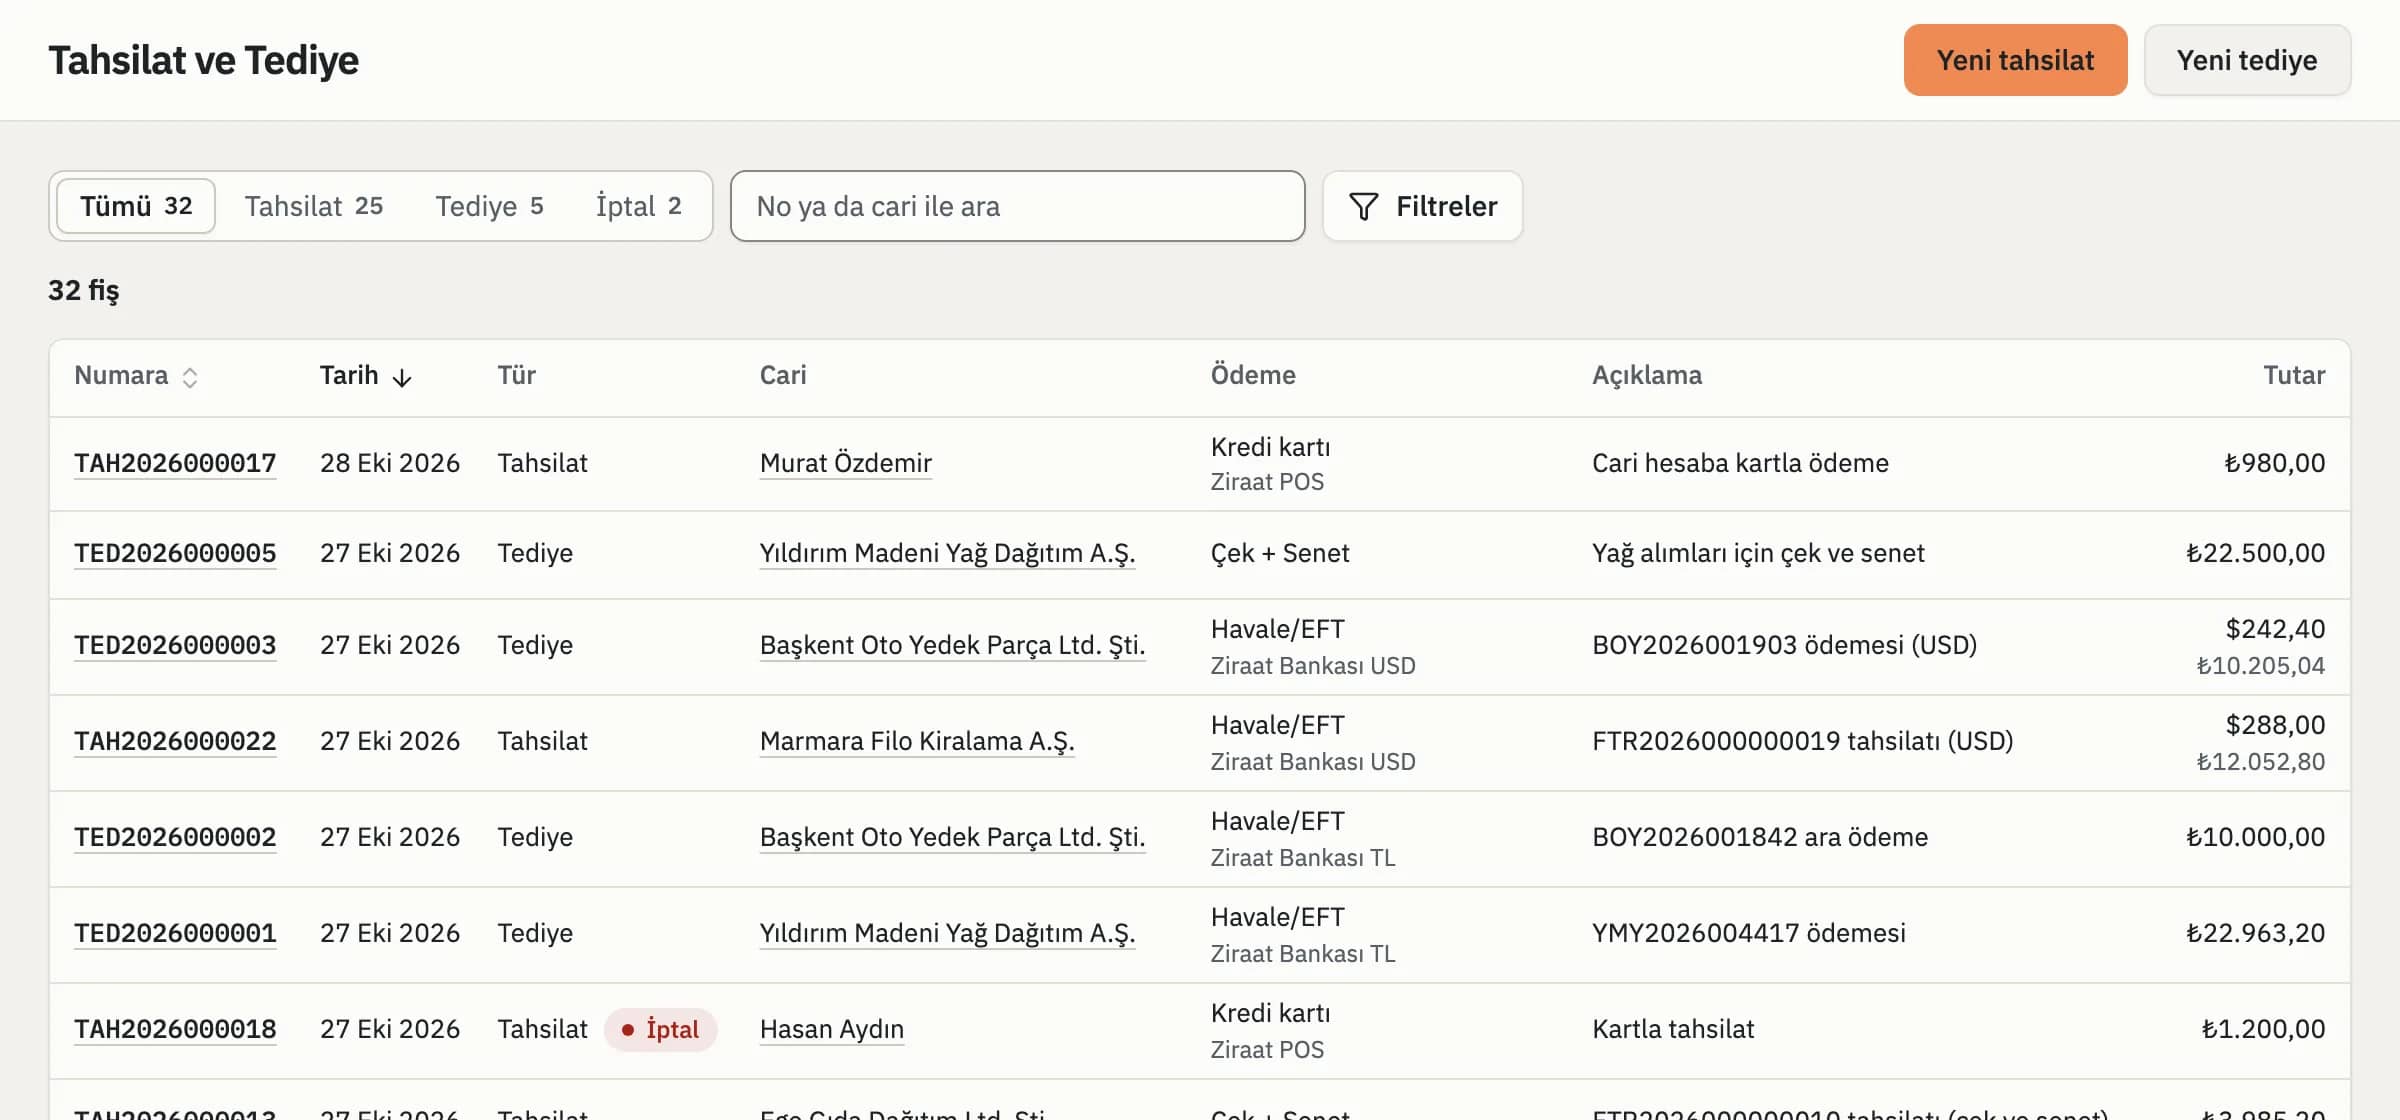Click 'Kartla tahsilat' description
The image size is (2400, 1120).
point(1673,1029)
